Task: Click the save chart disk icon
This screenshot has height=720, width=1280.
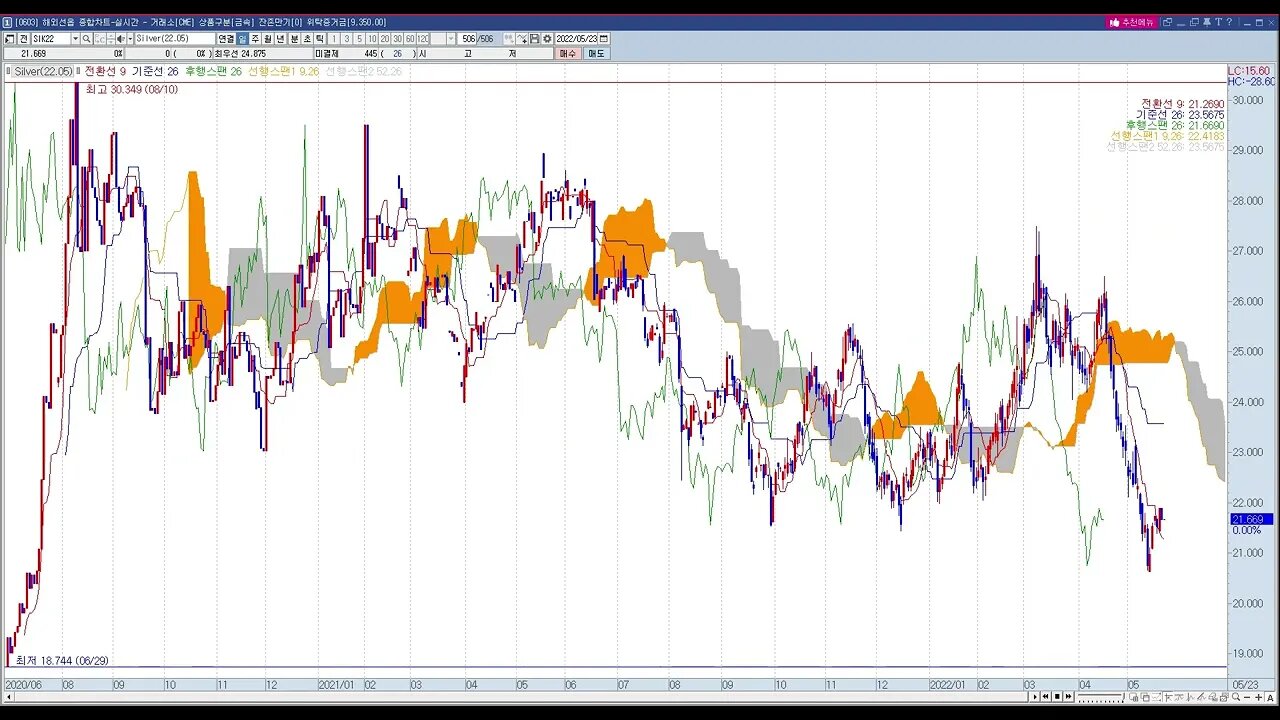Action: (x=534, y=39)
